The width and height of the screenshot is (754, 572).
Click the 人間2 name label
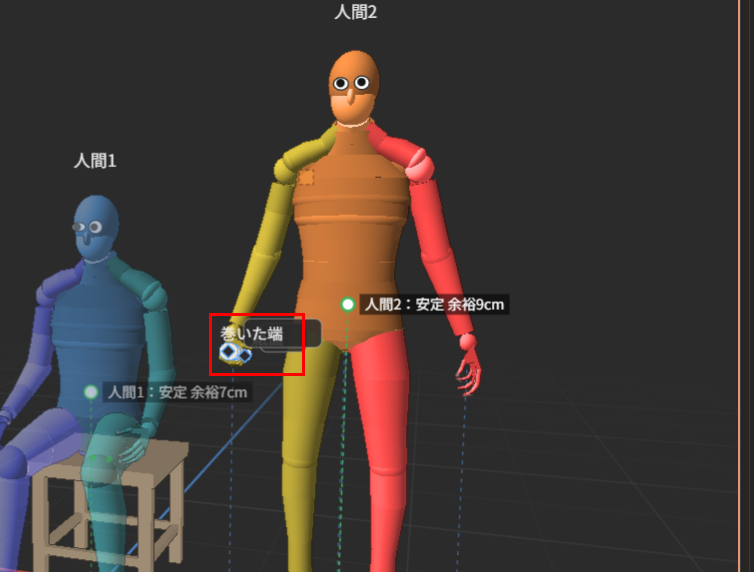[355, 12]
